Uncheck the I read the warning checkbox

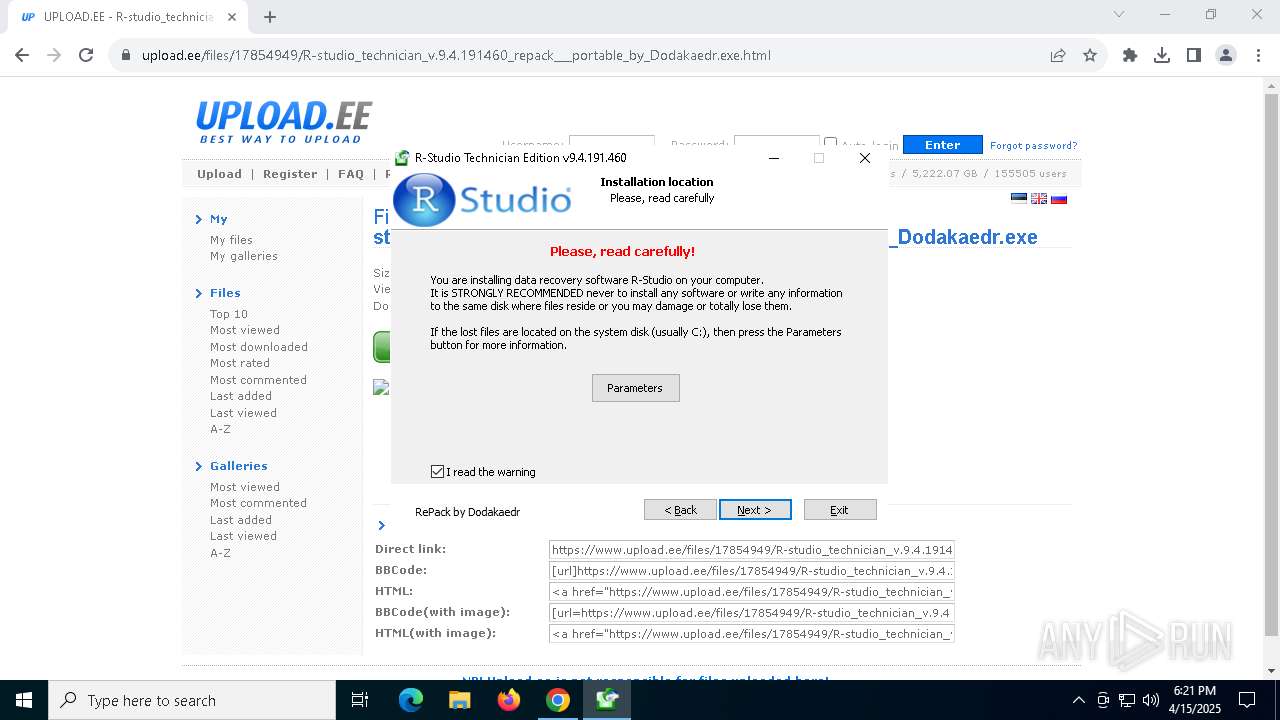pos(437,472)
